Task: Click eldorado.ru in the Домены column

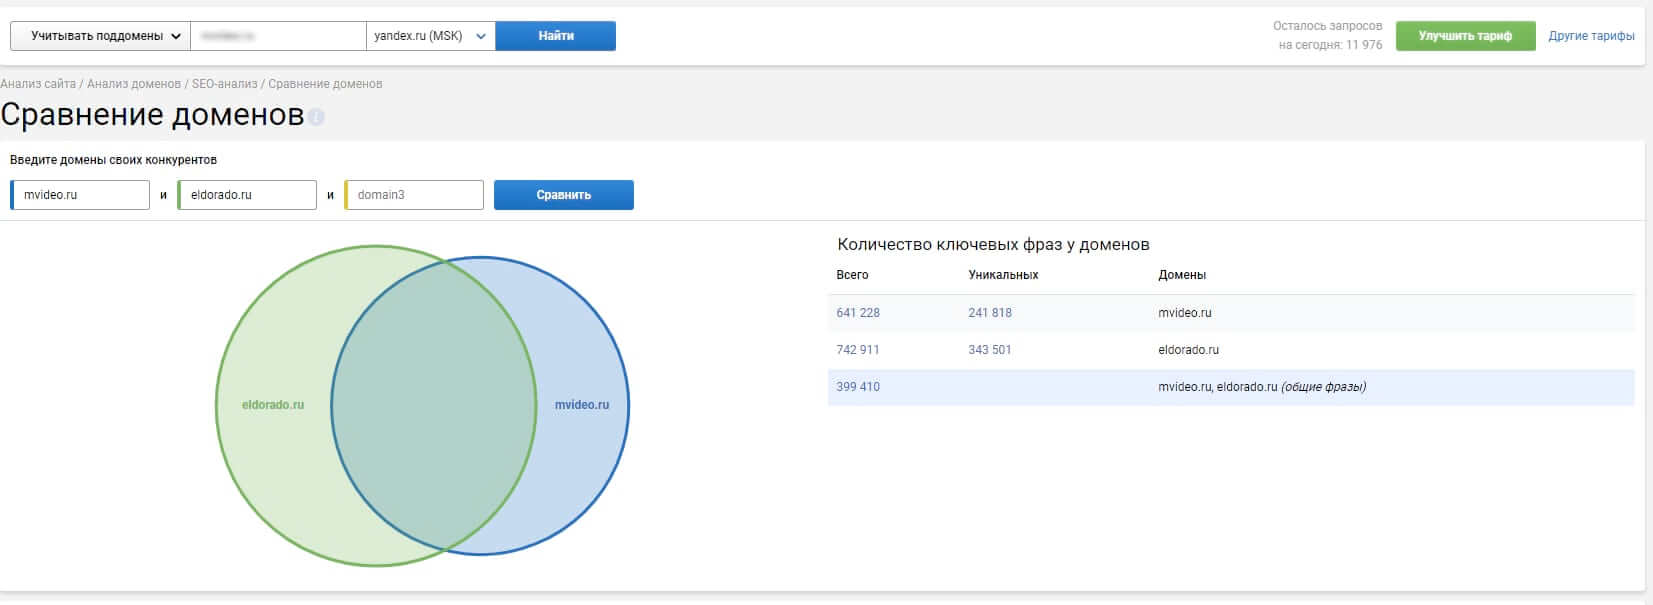Action: tap(1189, 350)
